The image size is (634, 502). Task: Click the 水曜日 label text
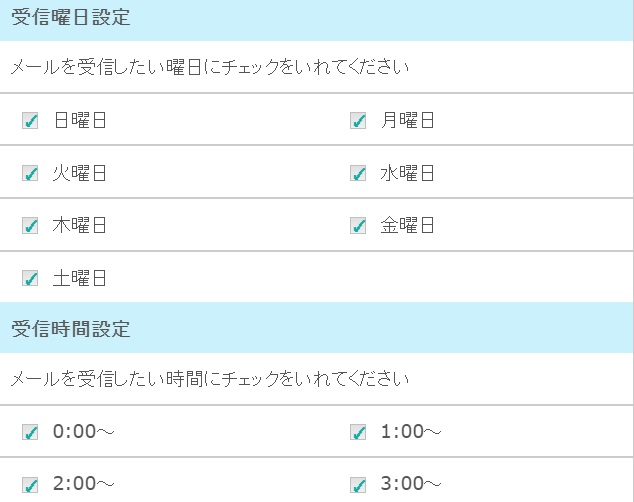pos(408,173)
